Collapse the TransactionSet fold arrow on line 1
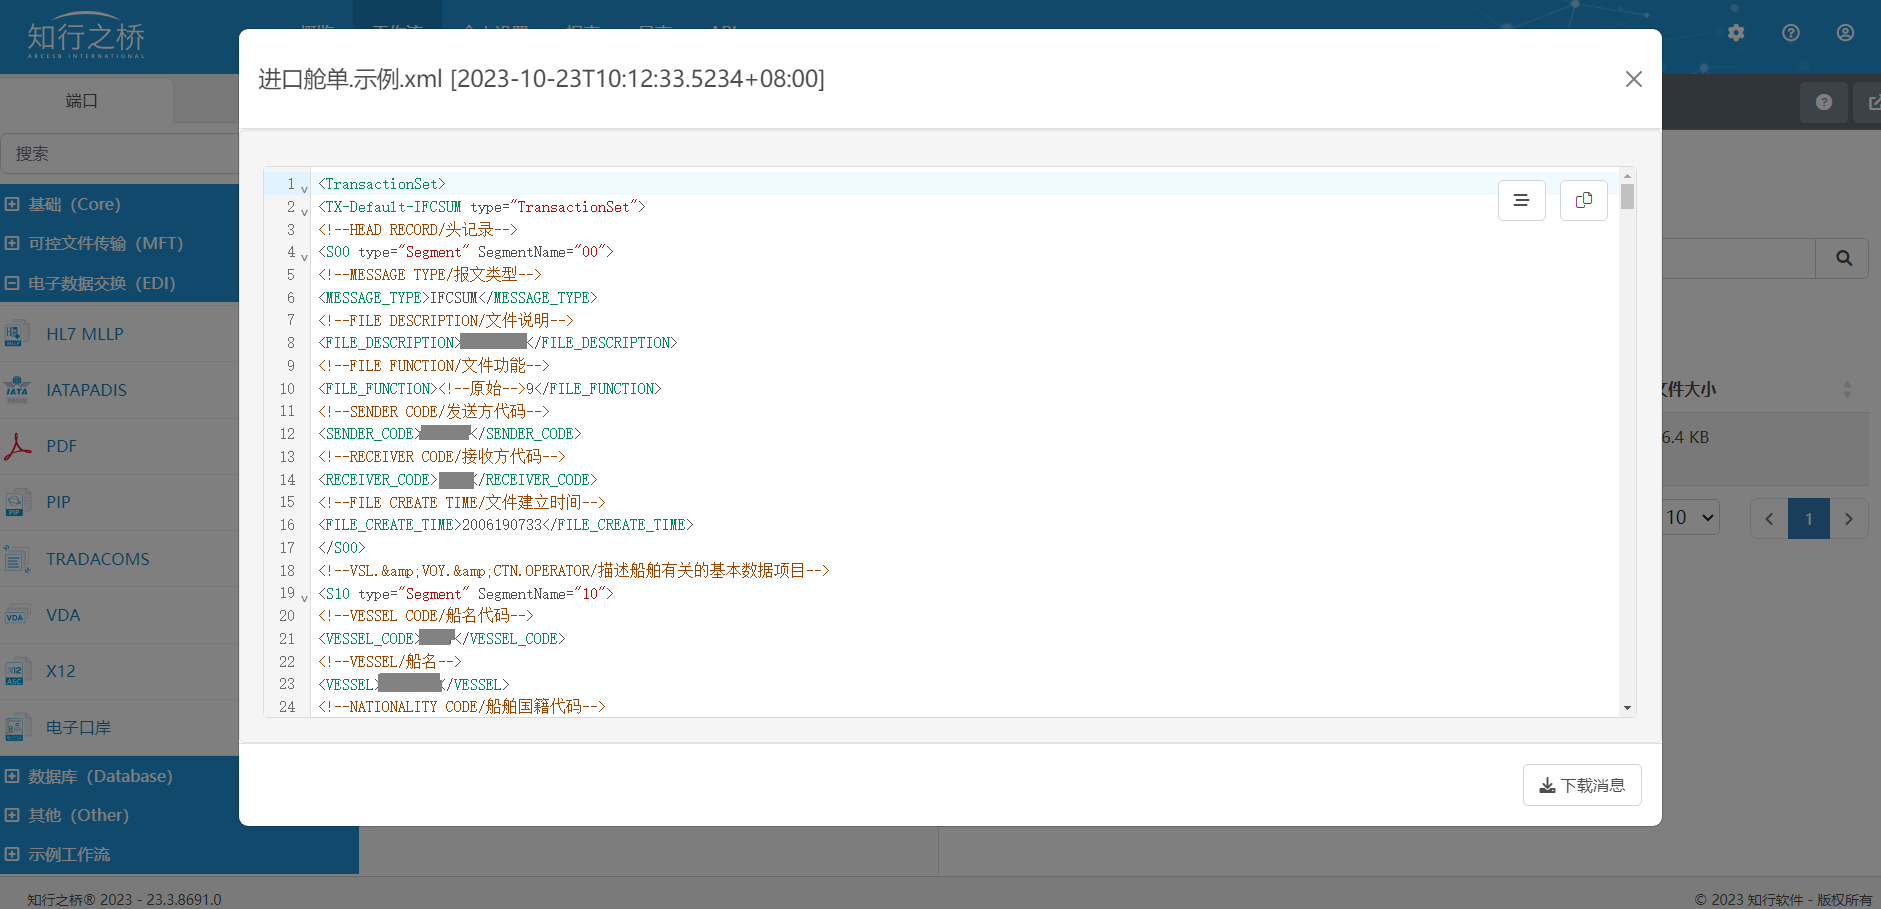The height and width of the screenshot is (909, 1881). [x=304, y=188]
